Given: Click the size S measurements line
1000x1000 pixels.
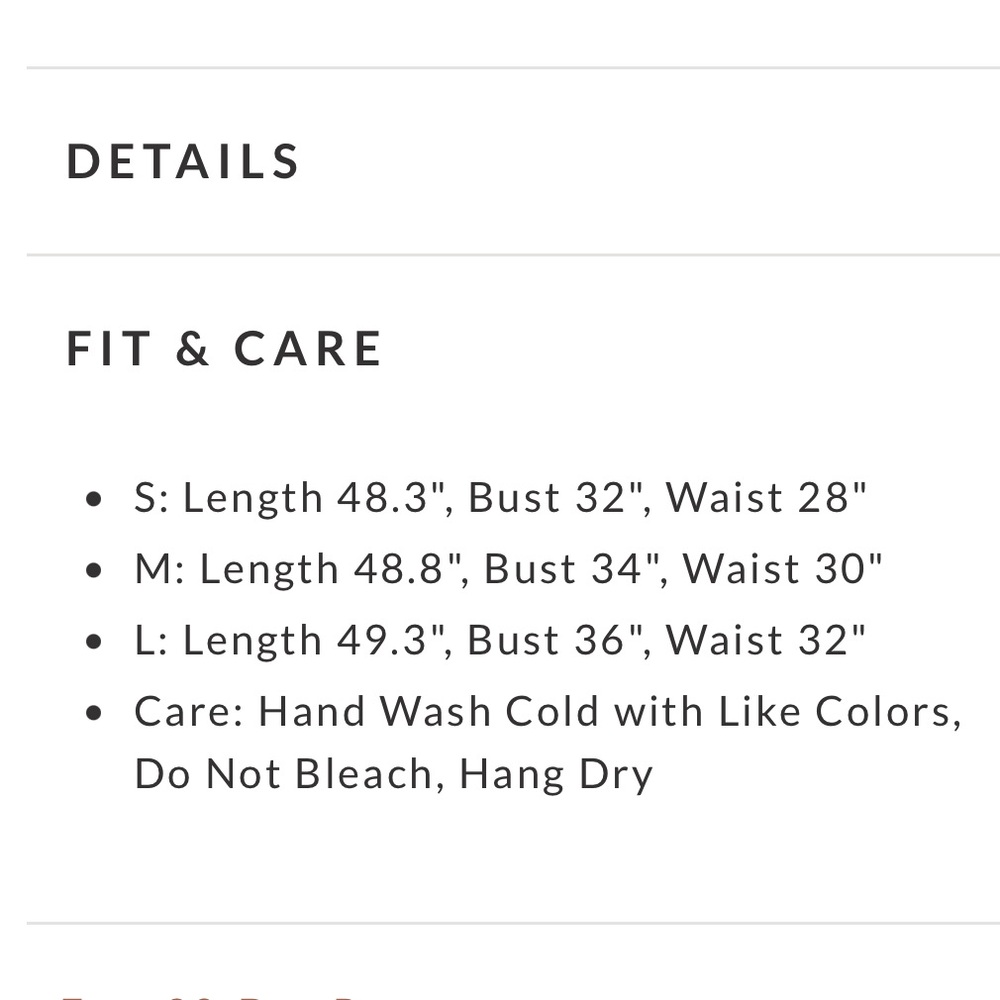Looking at the screenshot, I should [x=500, y=498].
